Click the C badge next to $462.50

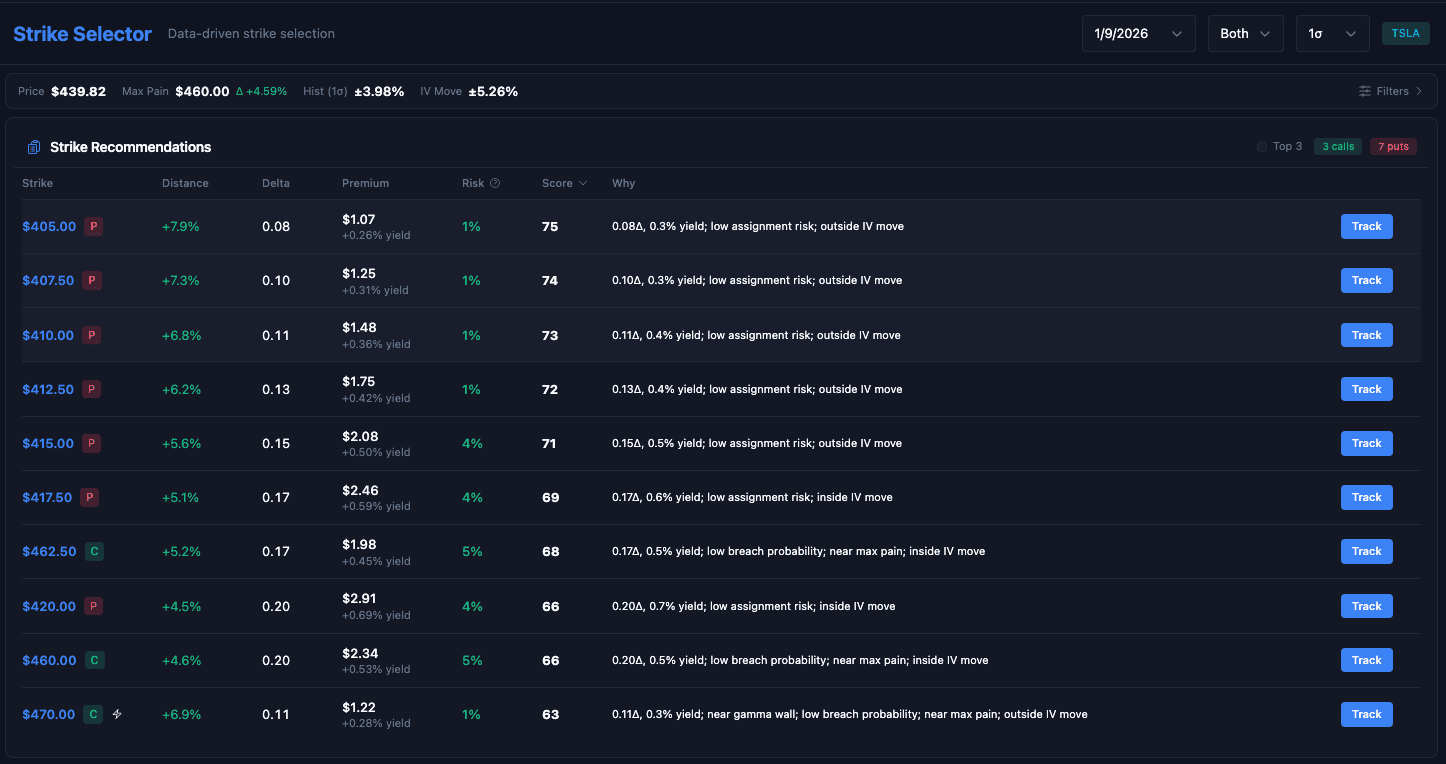(x=94, y=551)
